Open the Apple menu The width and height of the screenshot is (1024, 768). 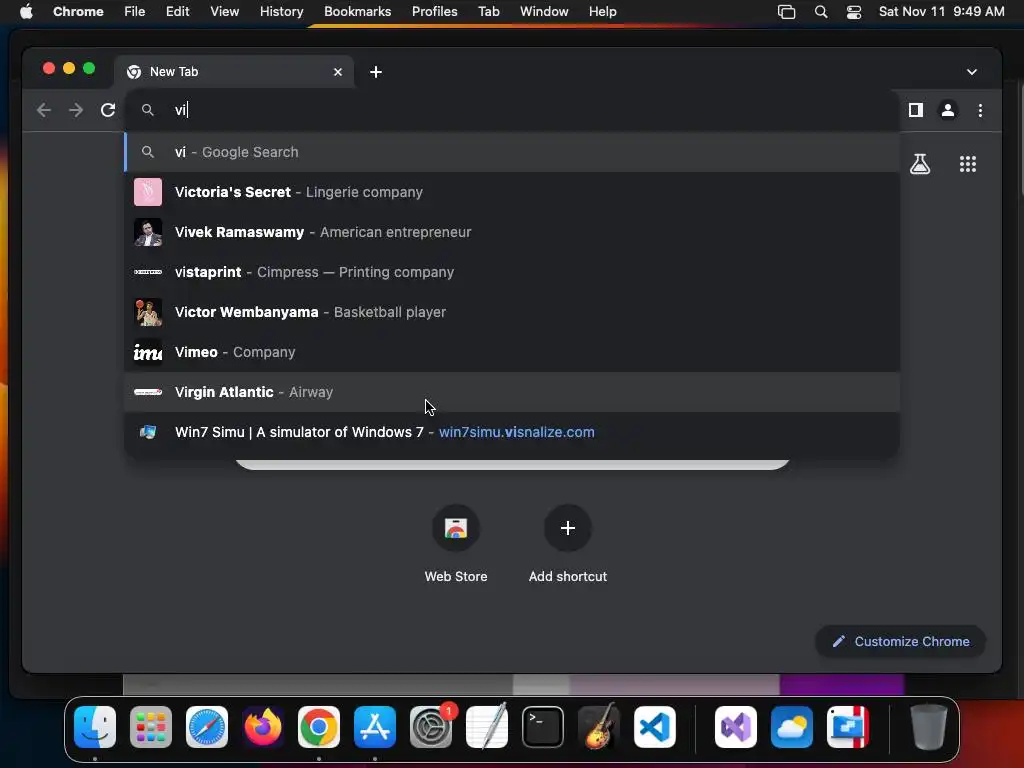26,12
